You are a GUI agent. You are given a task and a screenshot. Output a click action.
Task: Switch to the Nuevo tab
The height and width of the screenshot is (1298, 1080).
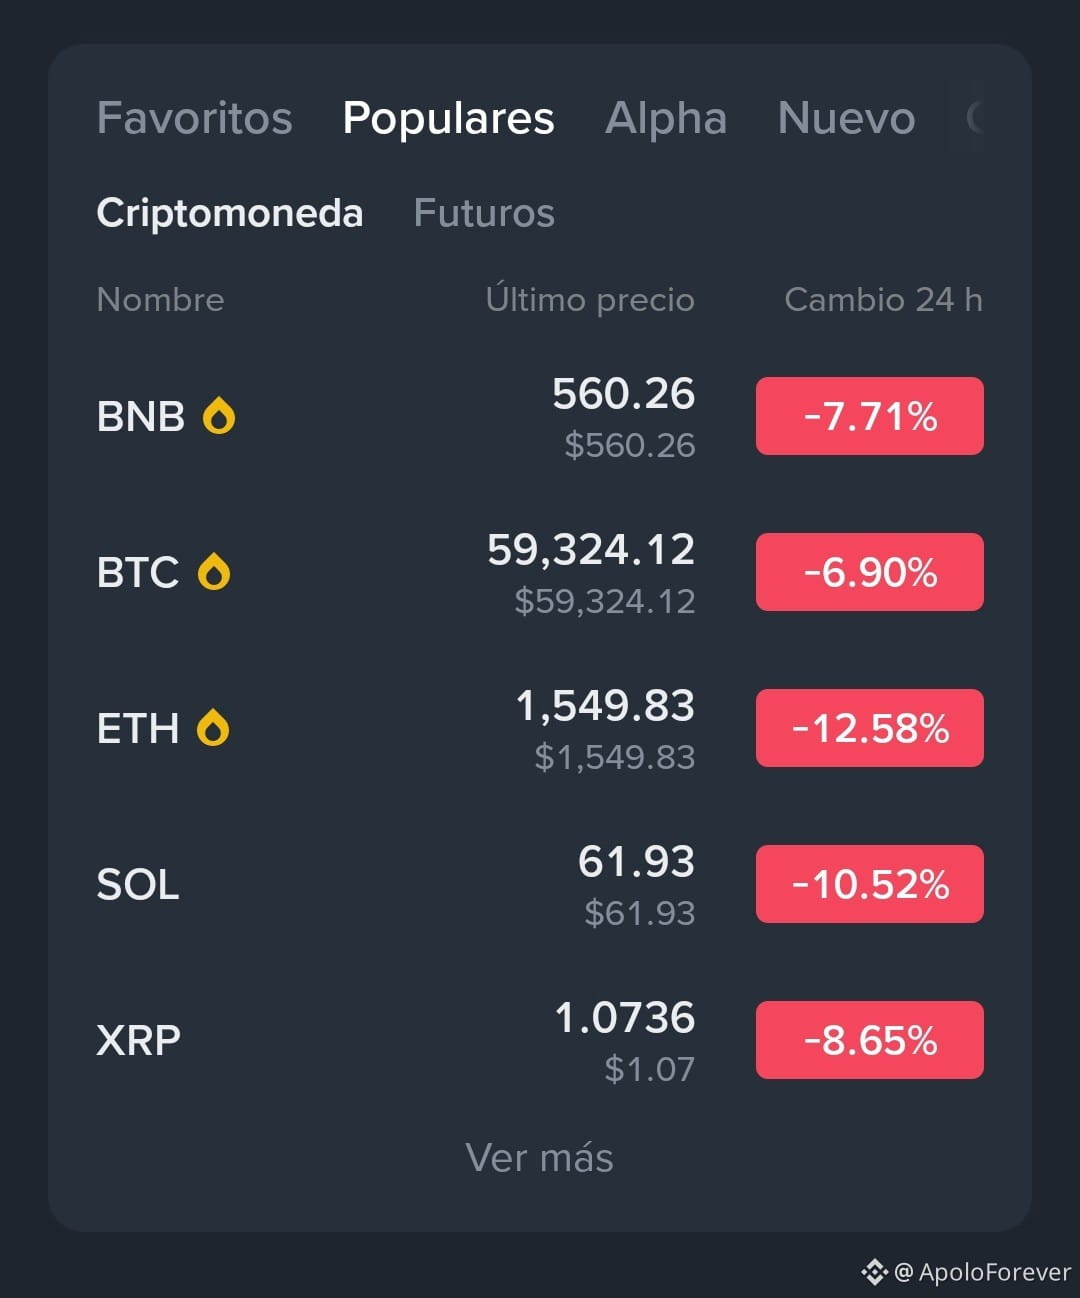coord(846,118)
